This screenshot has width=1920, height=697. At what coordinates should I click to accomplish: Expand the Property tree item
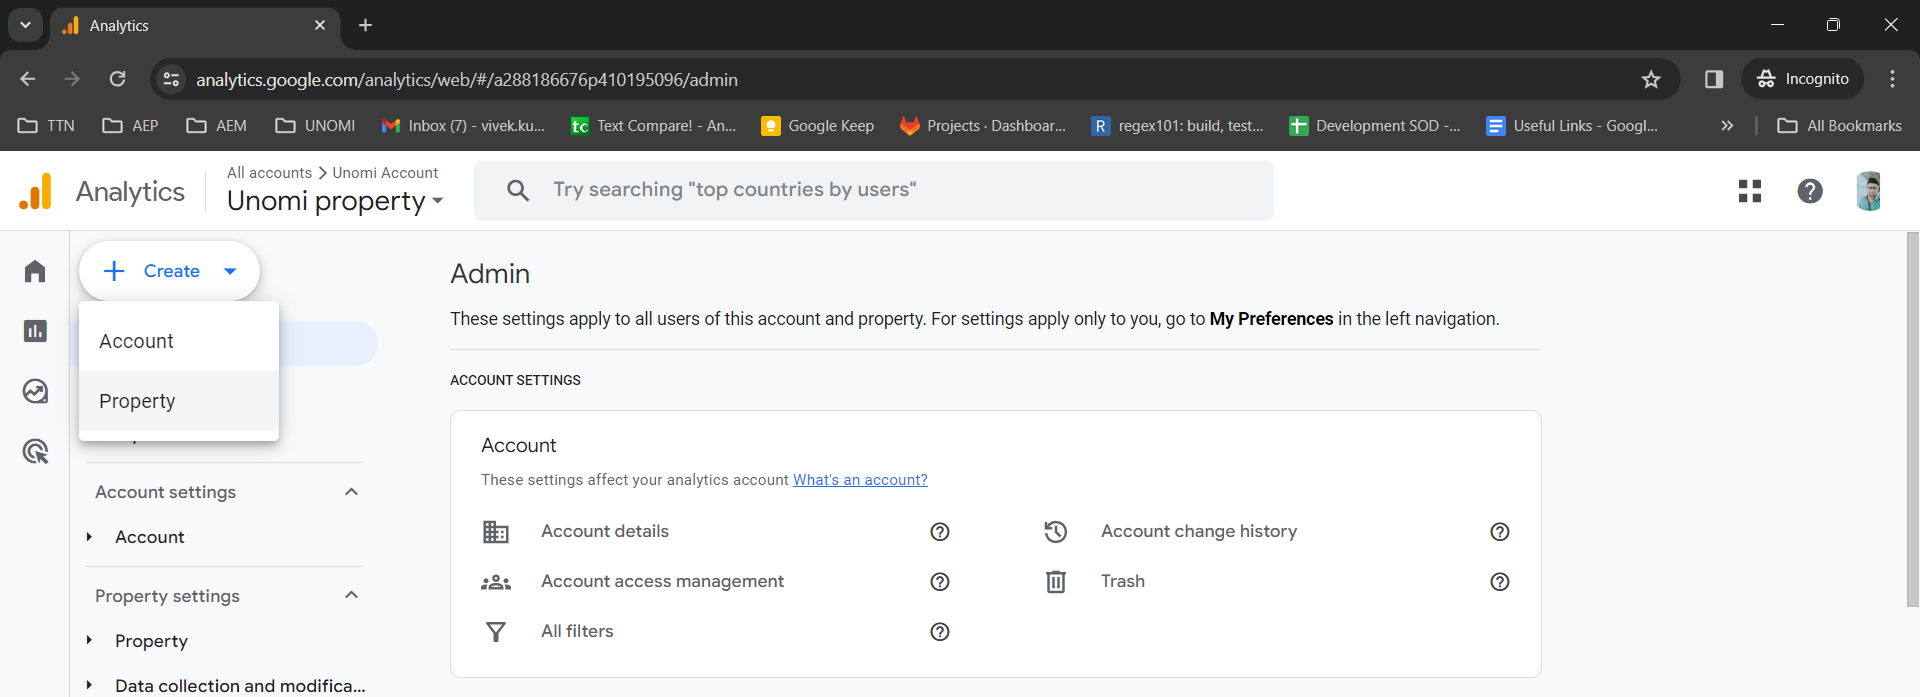pos(89,641)
